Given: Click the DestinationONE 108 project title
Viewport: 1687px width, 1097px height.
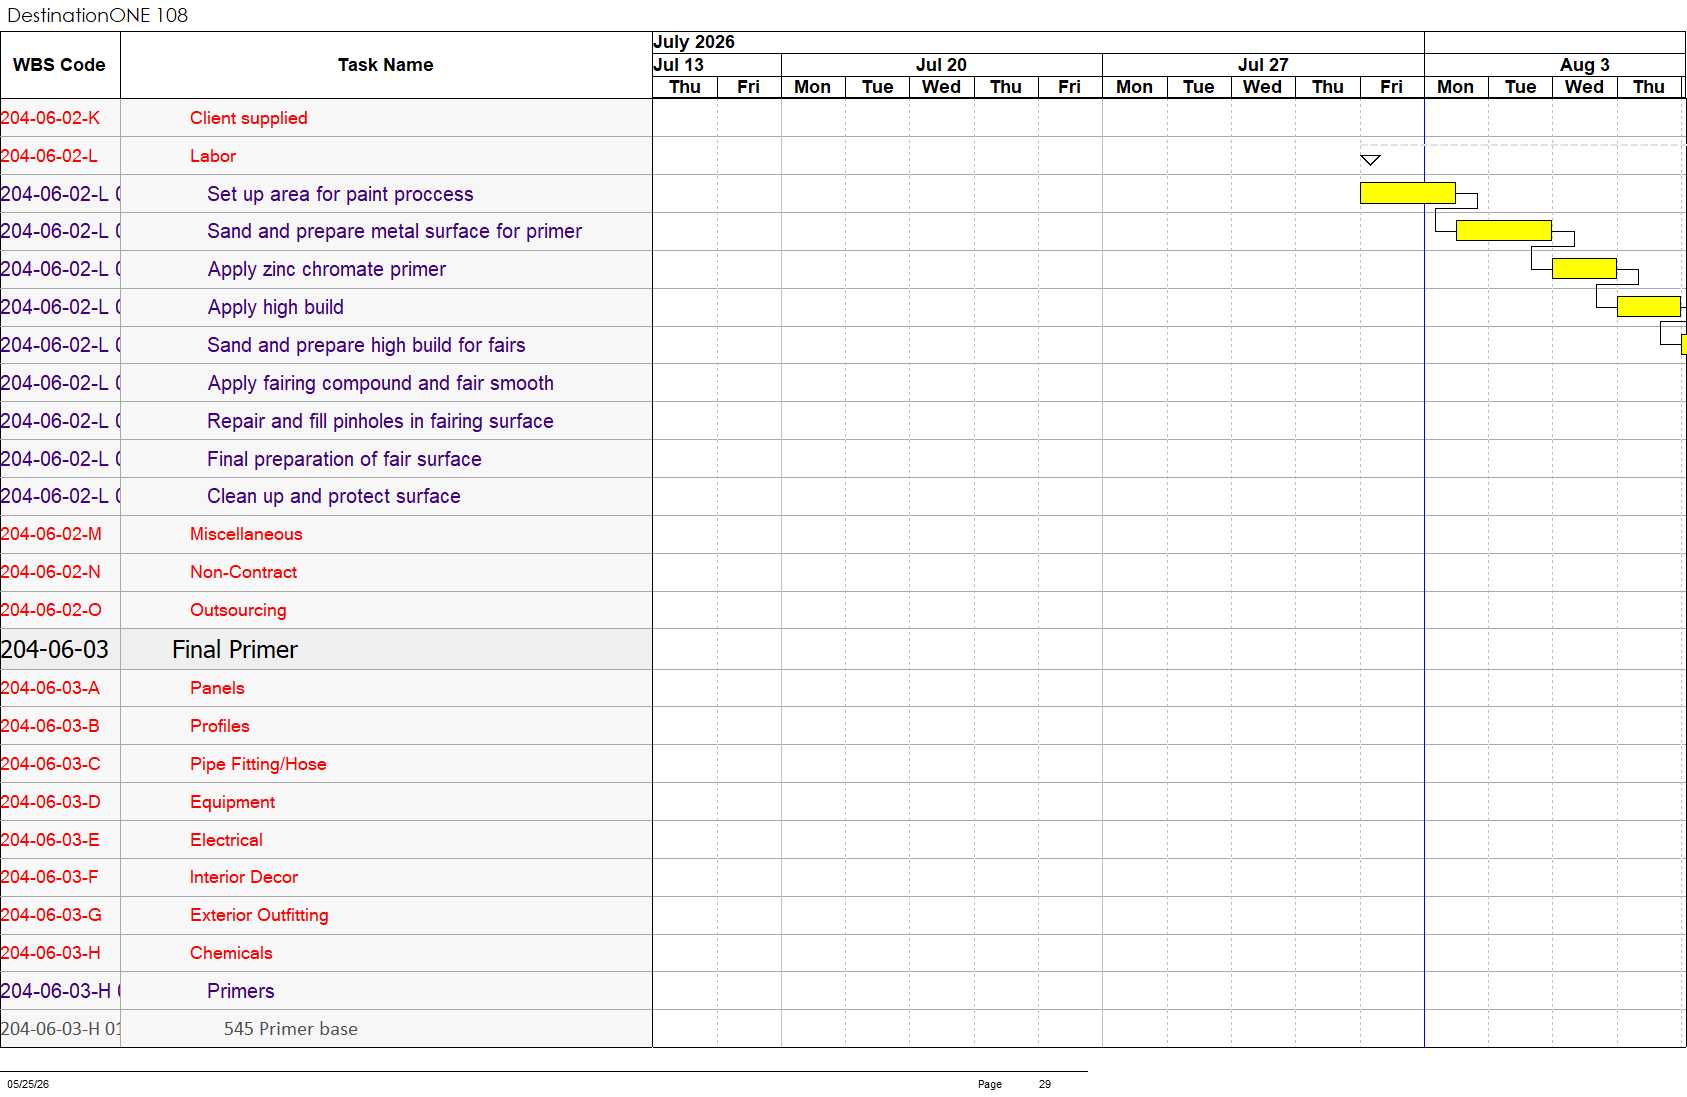Looking at the screenshot, I should point(97,15).
